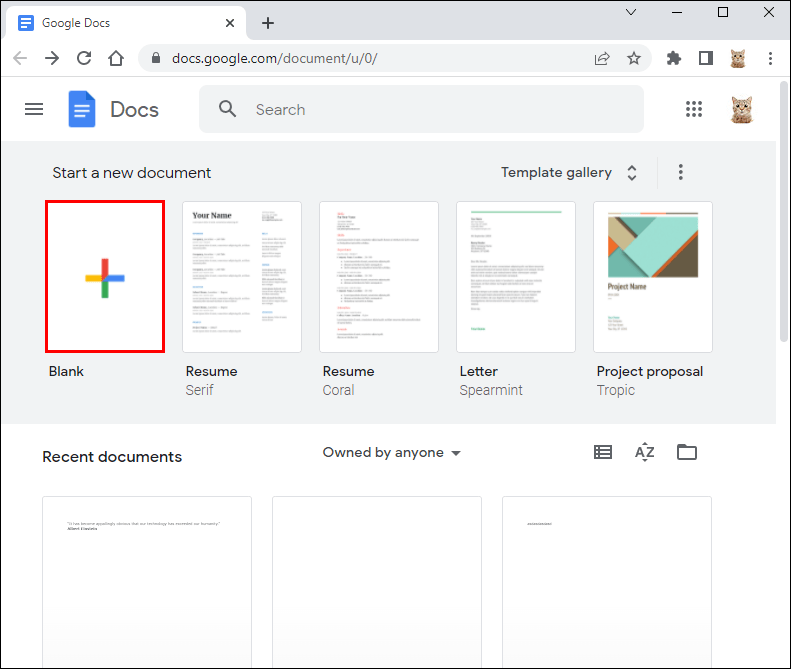Image resolution: width=791 pixels, height=669 pixels.
Task: Go back in browser history
Action: coord(20,58)
